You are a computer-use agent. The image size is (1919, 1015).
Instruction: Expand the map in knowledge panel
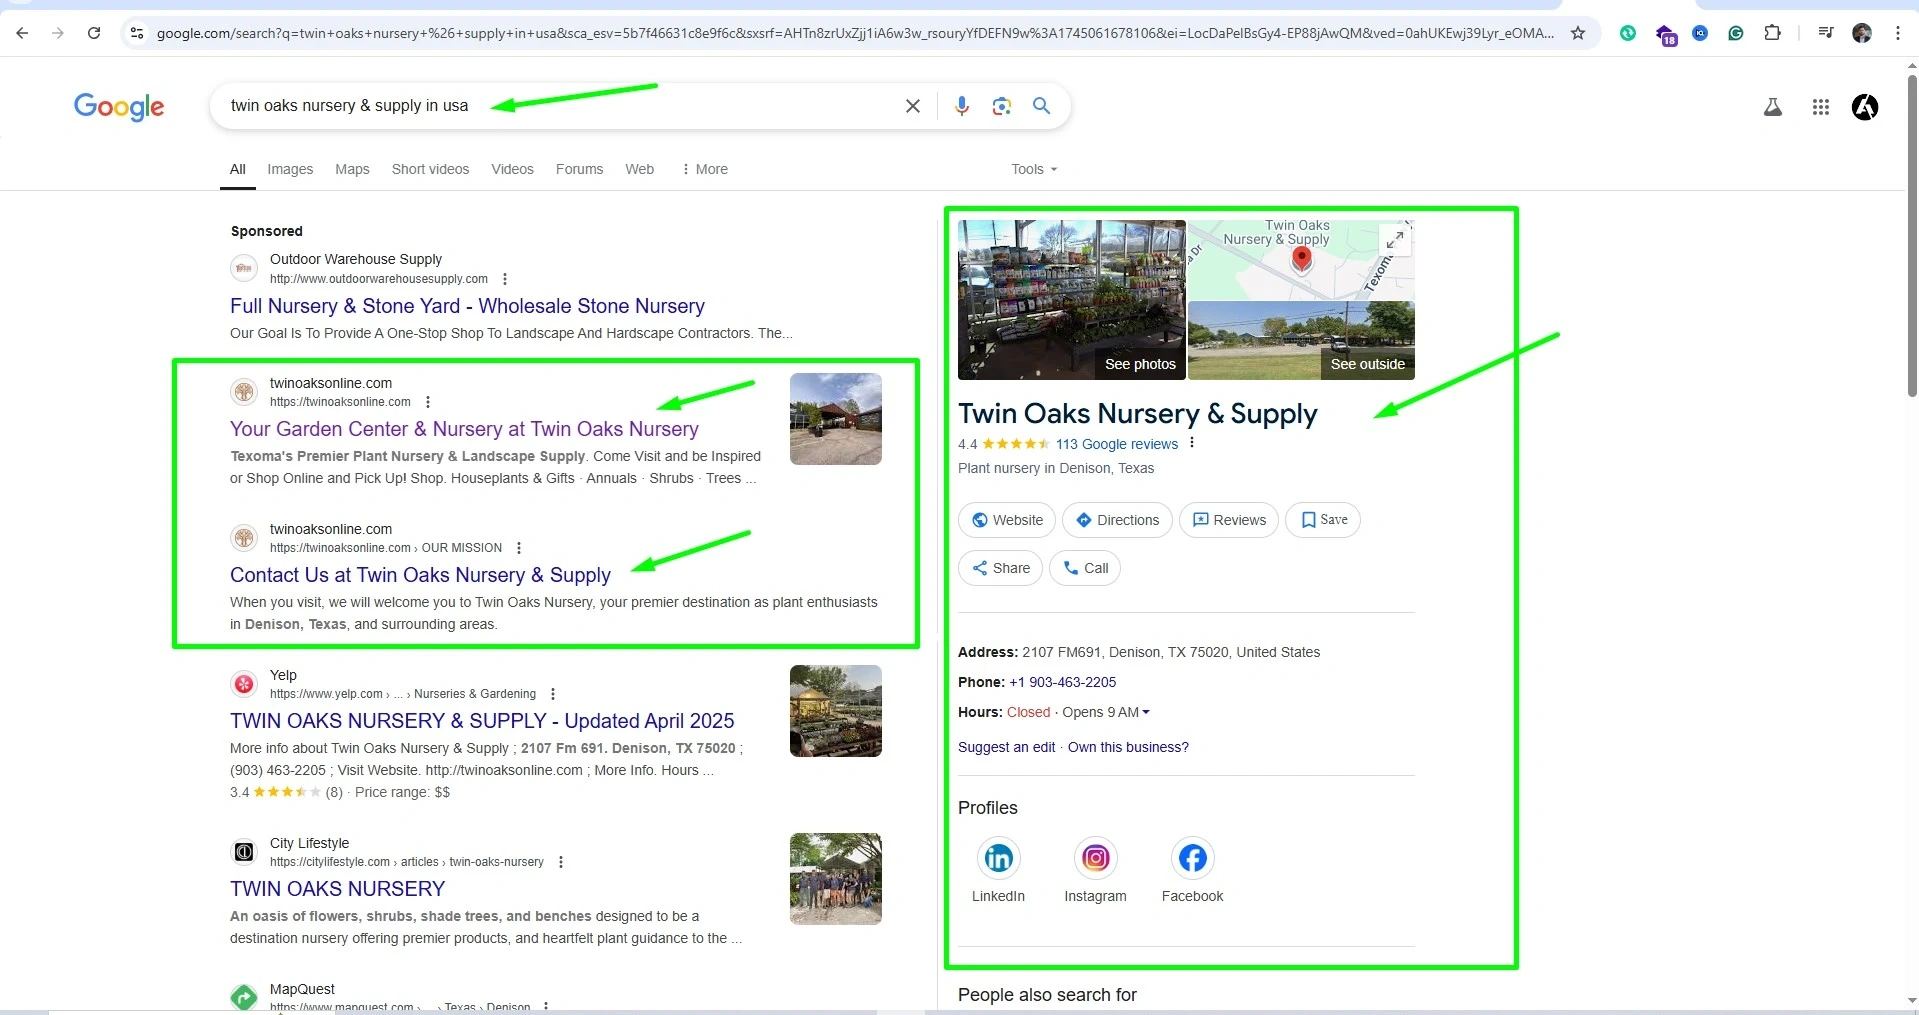click(1394, 239)
